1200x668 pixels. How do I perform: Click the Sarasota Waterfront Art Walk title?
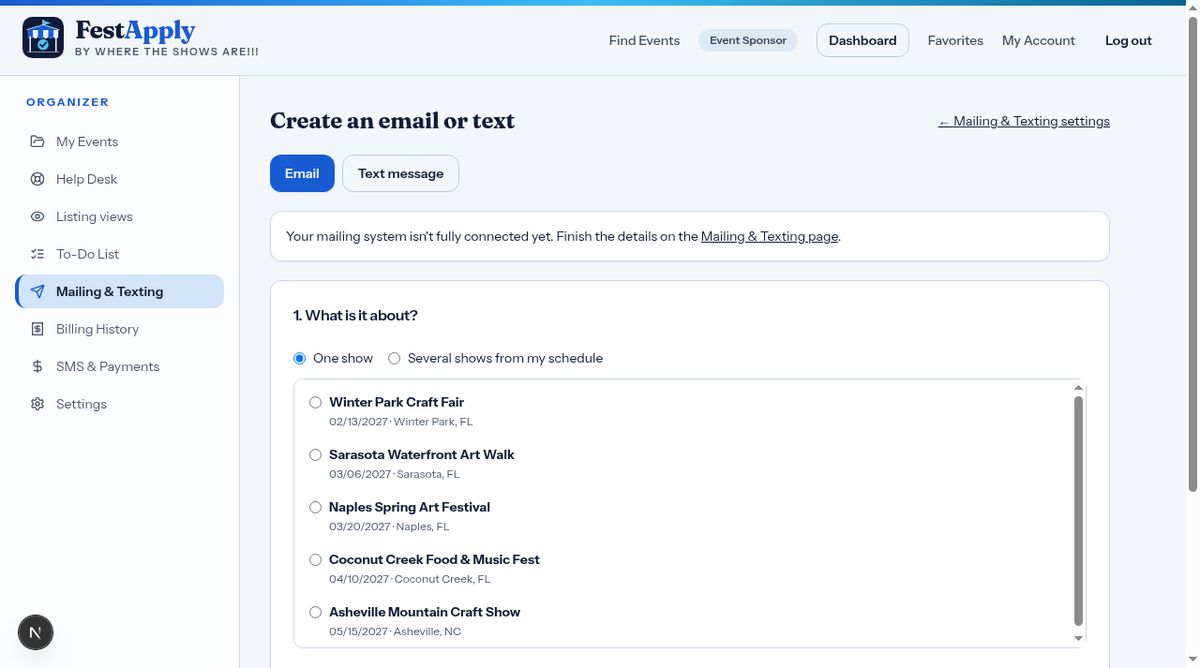click(421, 455)
